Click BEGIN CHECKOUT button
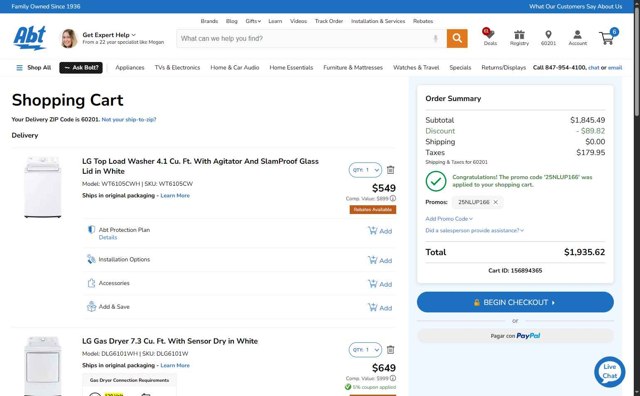The height and width of the screenshot is (396, 640). (x=515, y=303)
